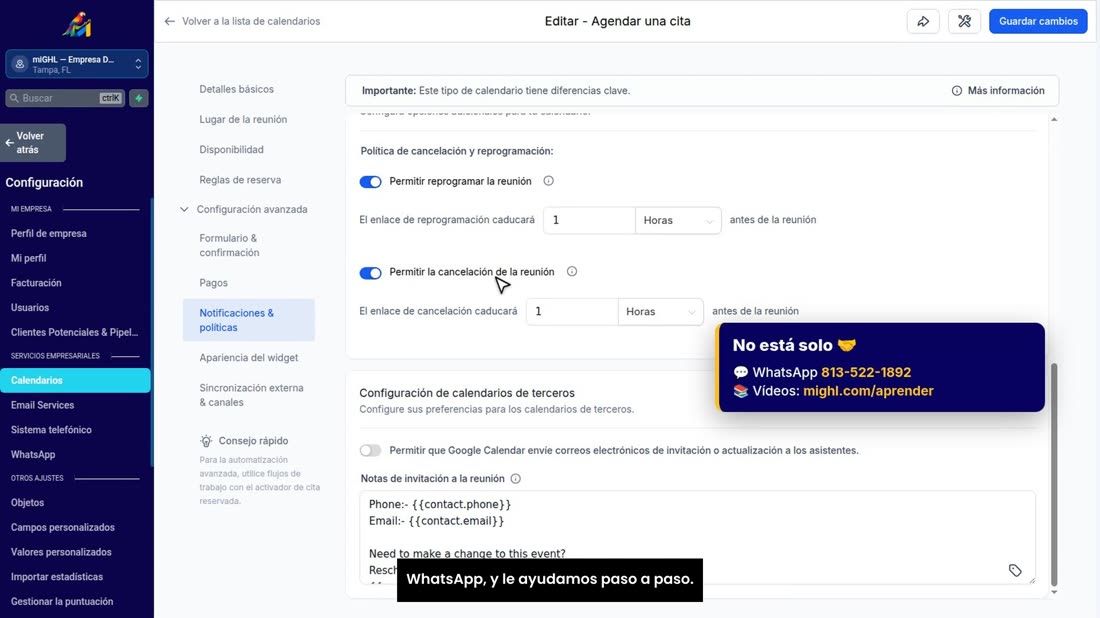Open Formulario & confirmación section
Screen dimensions: 1100x618
click(x=229, y=246)
